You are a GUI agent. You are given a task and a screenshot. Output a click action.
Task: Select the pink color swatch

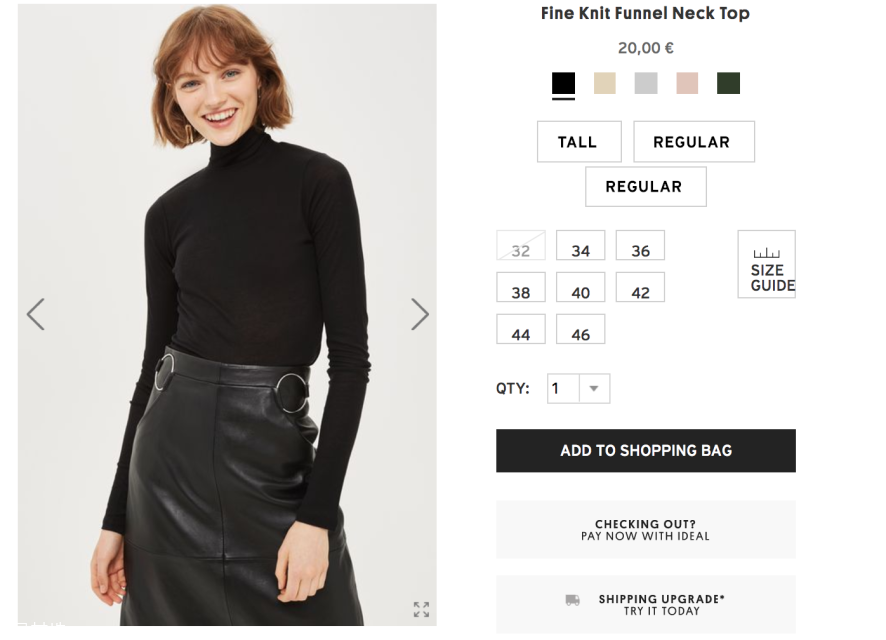click(x=687, y=83)
